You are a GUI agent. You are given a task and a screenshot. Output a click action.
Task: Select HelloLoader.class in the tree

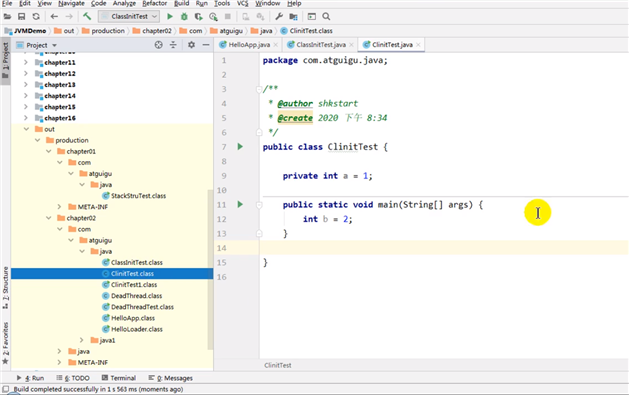tap(136, 329)
